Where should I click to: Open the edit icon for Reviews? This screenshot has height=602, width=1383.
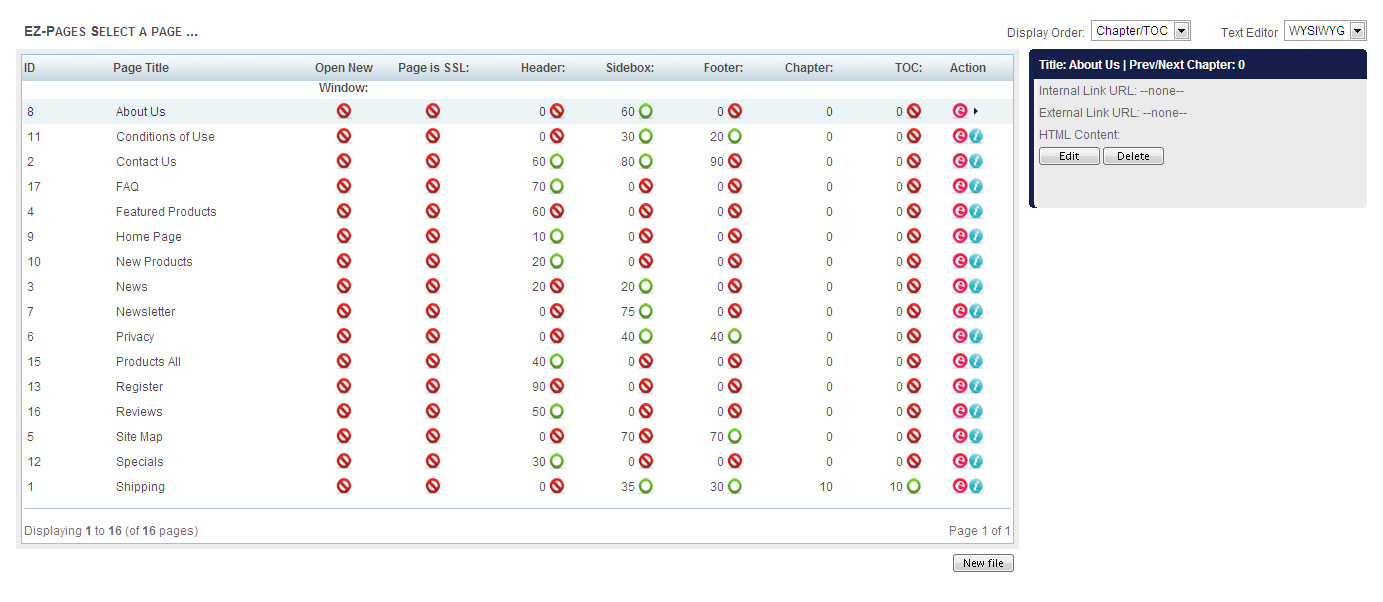point(960,411)
